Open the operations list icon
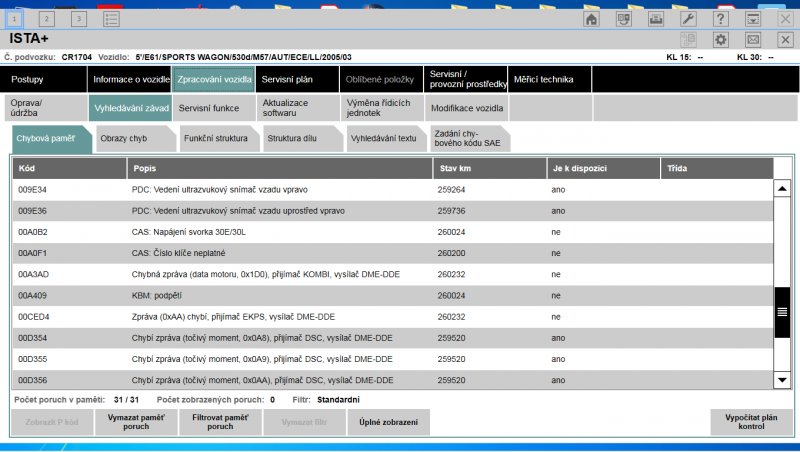The width and height of the screenshot is (800, 452). [x=111, y=19]
